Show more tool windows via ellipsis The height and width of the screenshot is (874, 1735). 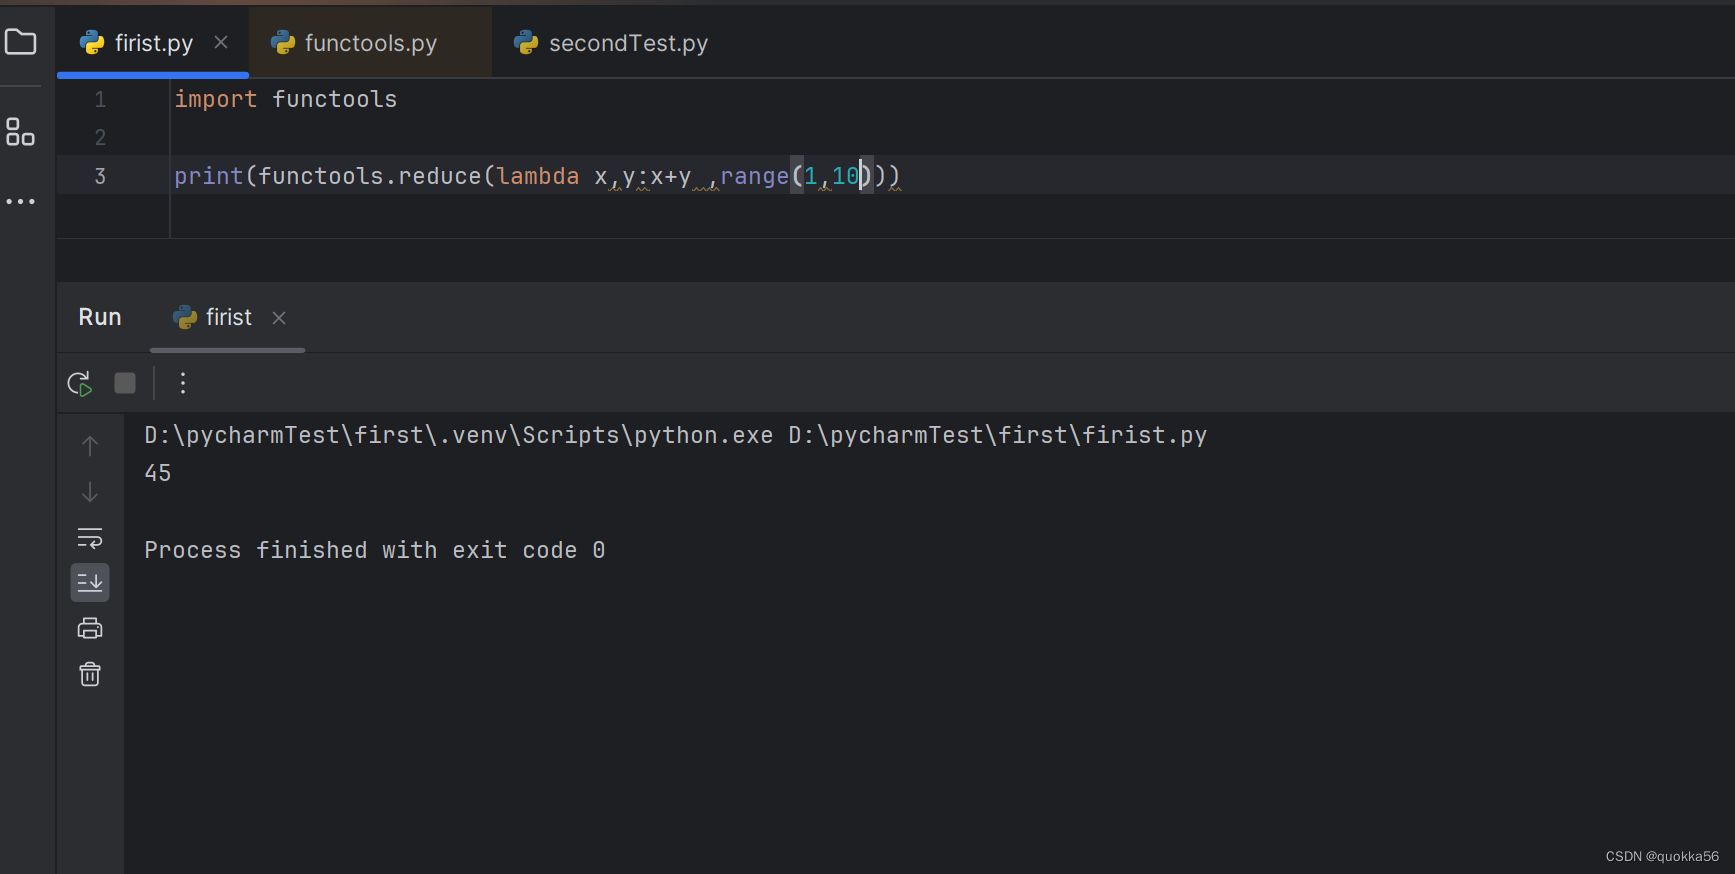point(20,201)
